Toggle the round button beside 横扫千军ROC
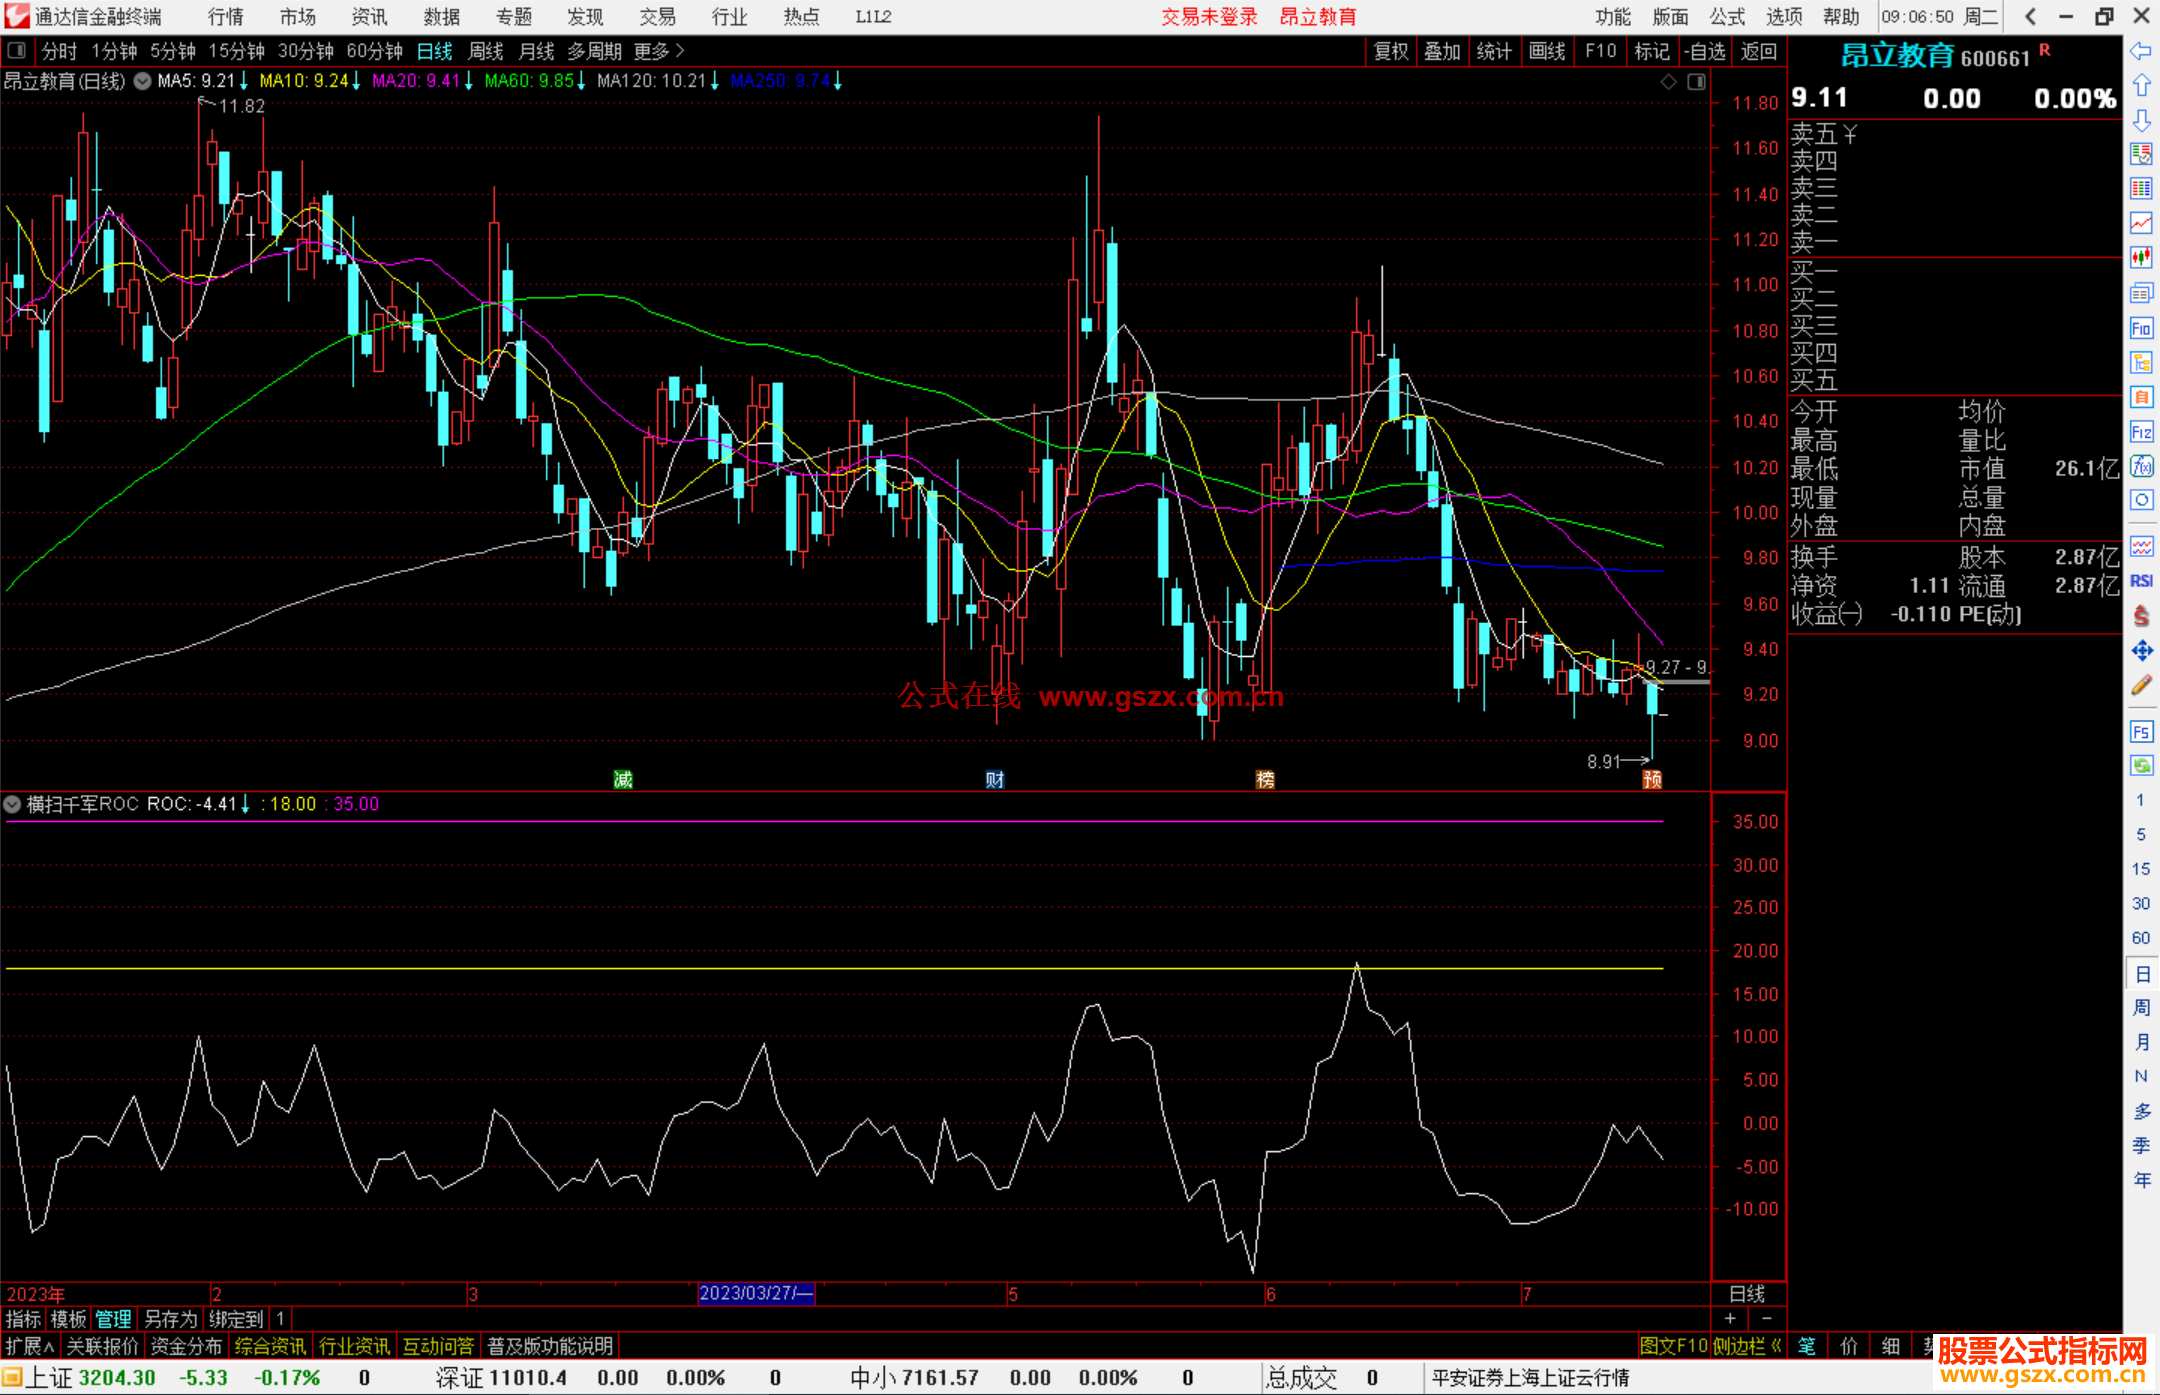The width and height of the screenshot is (2160, 1395). (x=12, y=804)
